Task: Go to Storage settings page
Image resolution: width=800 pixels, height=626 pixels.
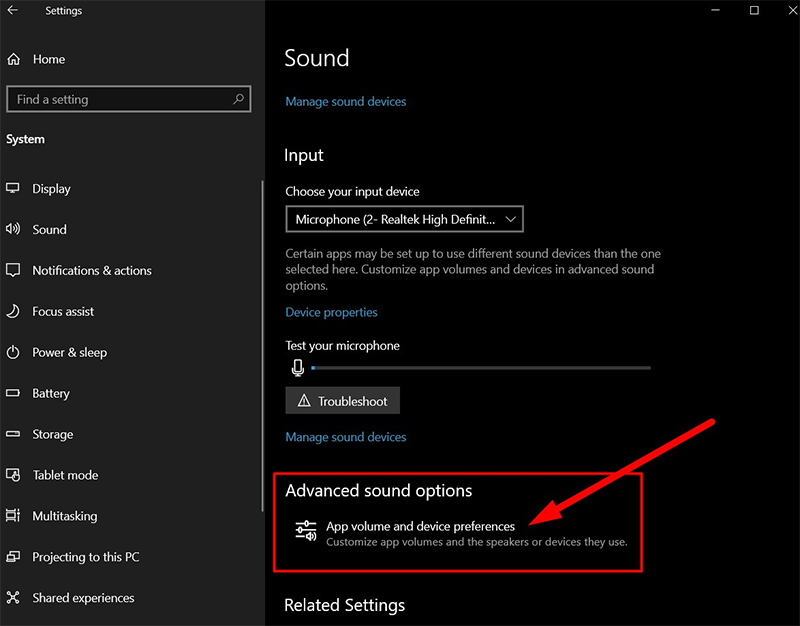Action: (52, 434)
